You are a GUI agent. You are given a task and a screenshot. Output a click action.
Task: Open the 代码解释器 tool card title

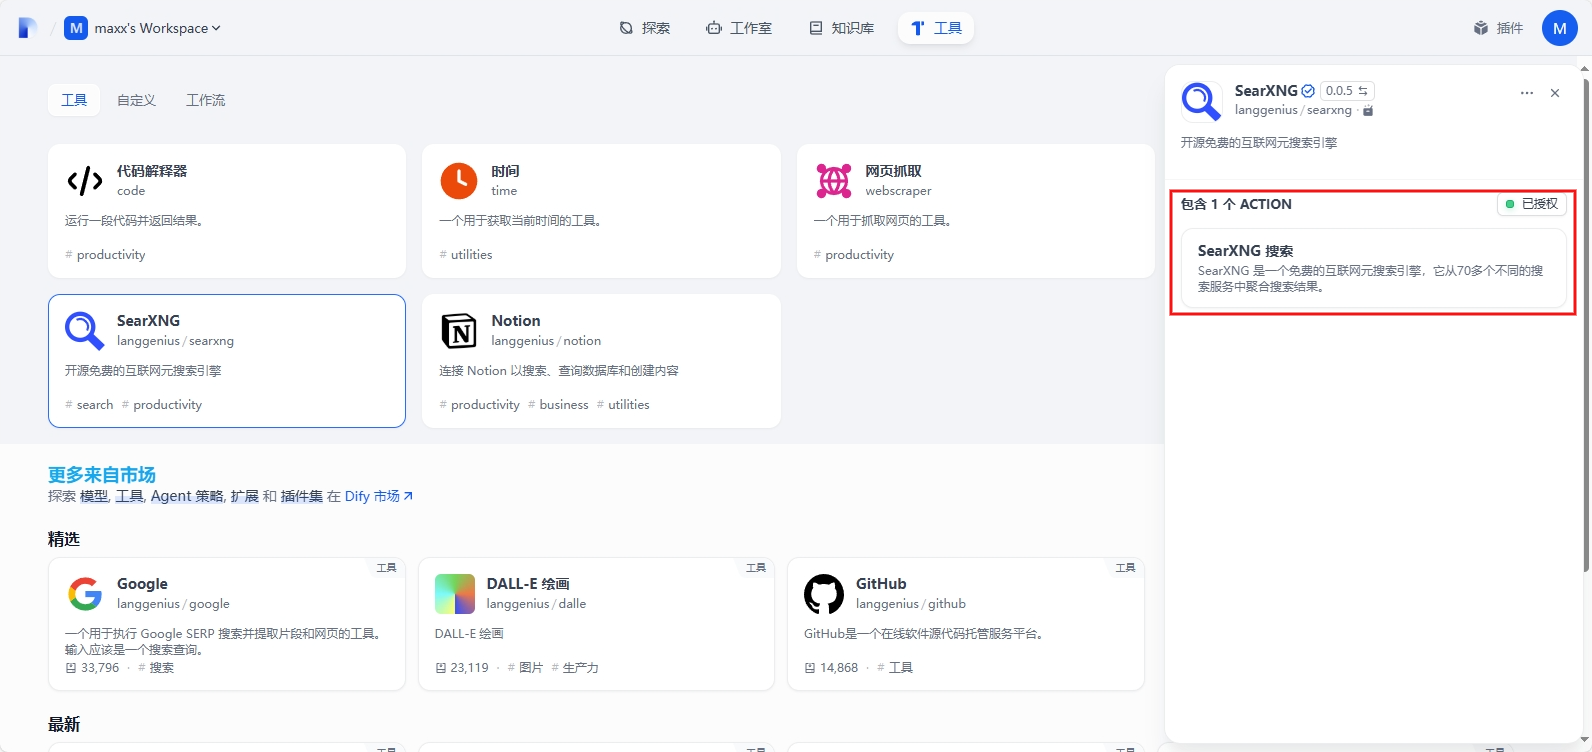(x=152, y=171)
